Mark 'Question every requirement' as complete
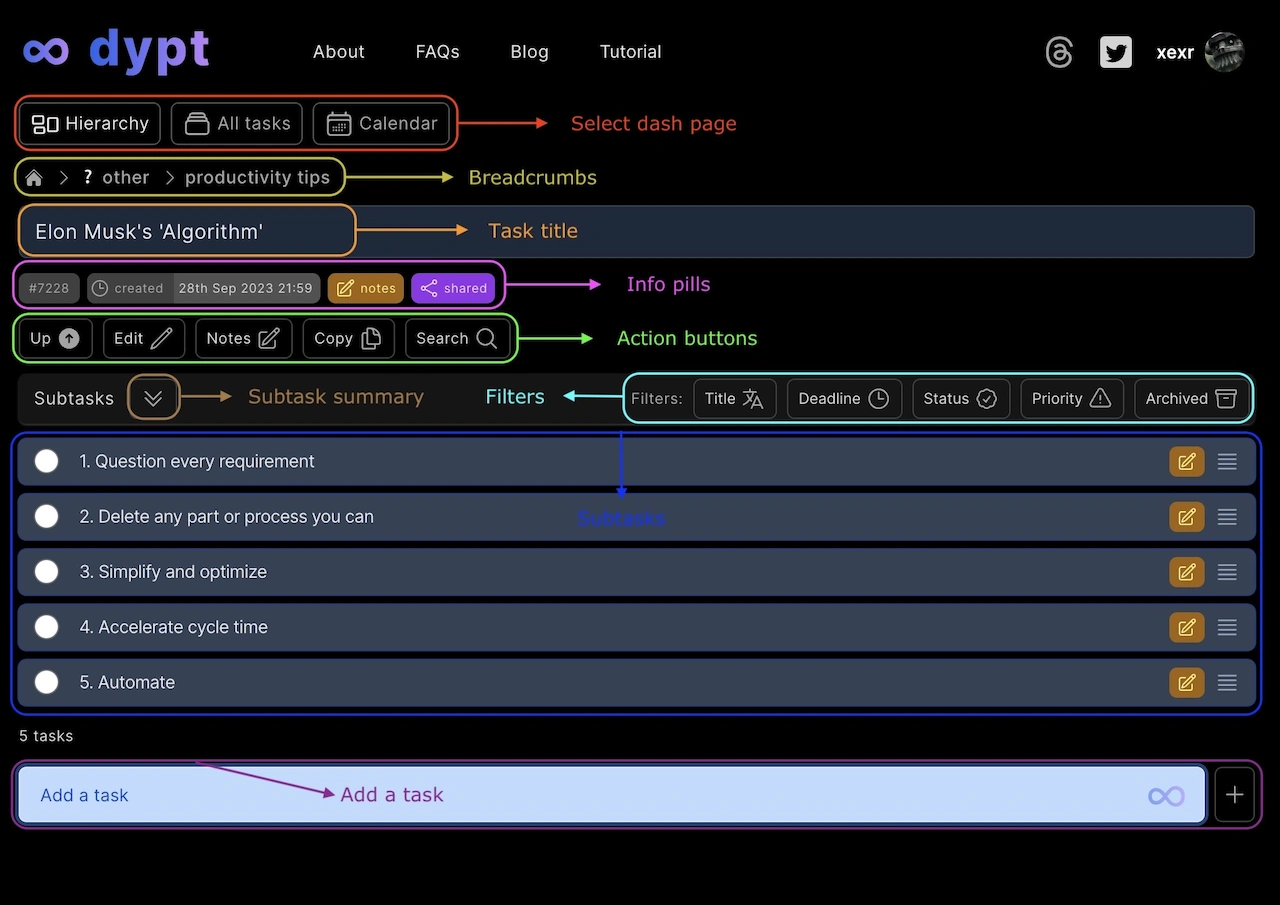 pos(47,461)
